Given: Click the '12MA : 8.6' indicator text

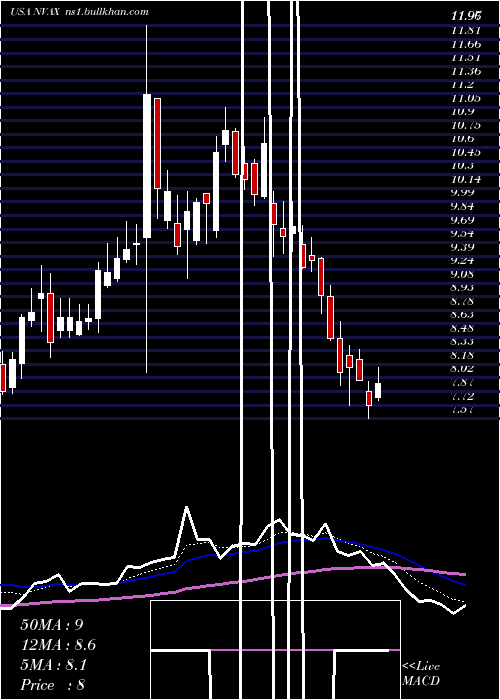Looking at the screenshot, I should point(58,645).
